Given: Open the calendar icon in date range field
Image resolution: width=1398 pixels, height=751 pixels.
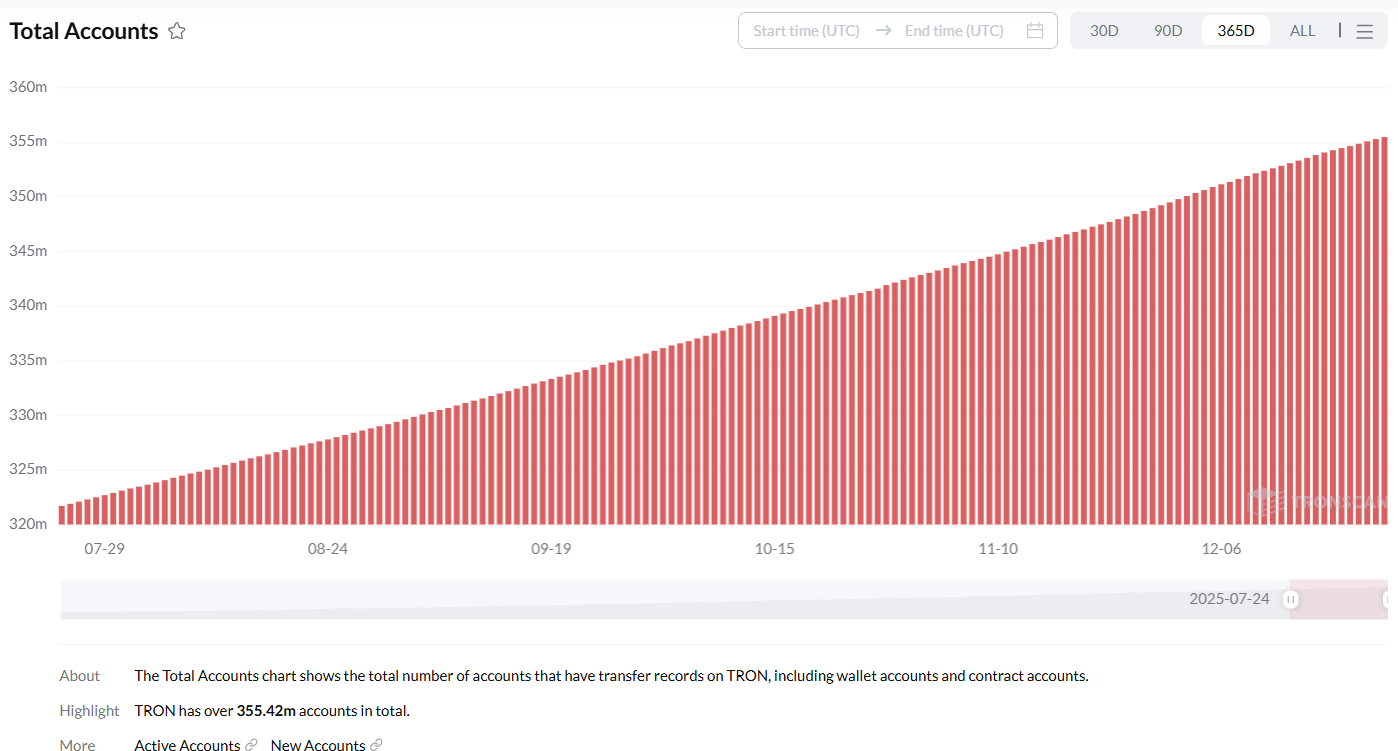Looking at the screenshot, I should click(x=1035, y=31).
